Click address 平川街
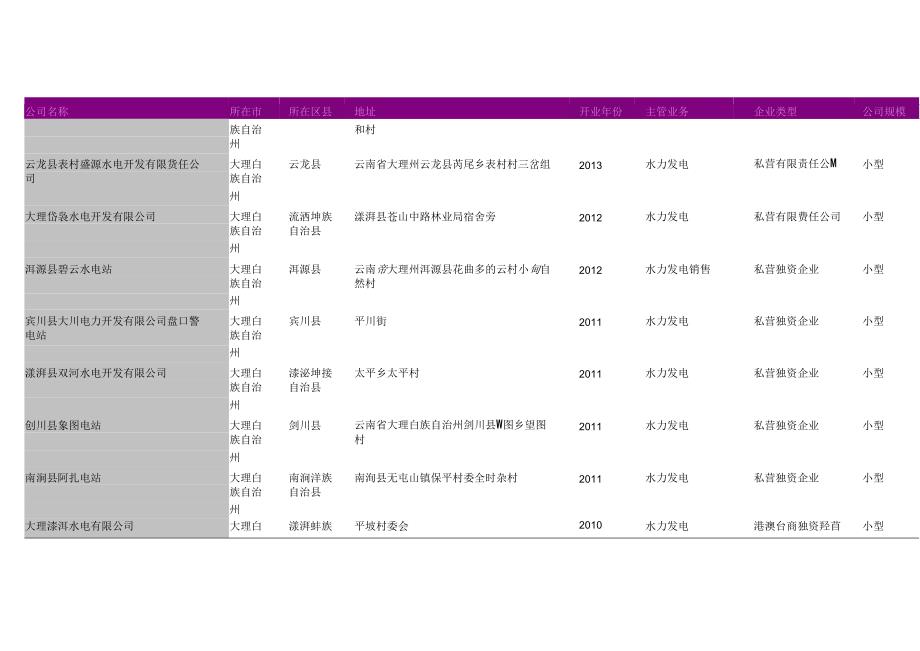 [370, 321]
